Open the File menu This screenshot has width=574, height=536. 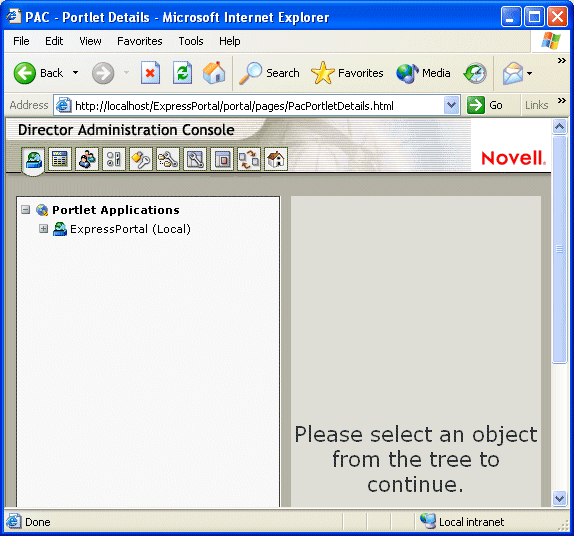click(21, 41)
